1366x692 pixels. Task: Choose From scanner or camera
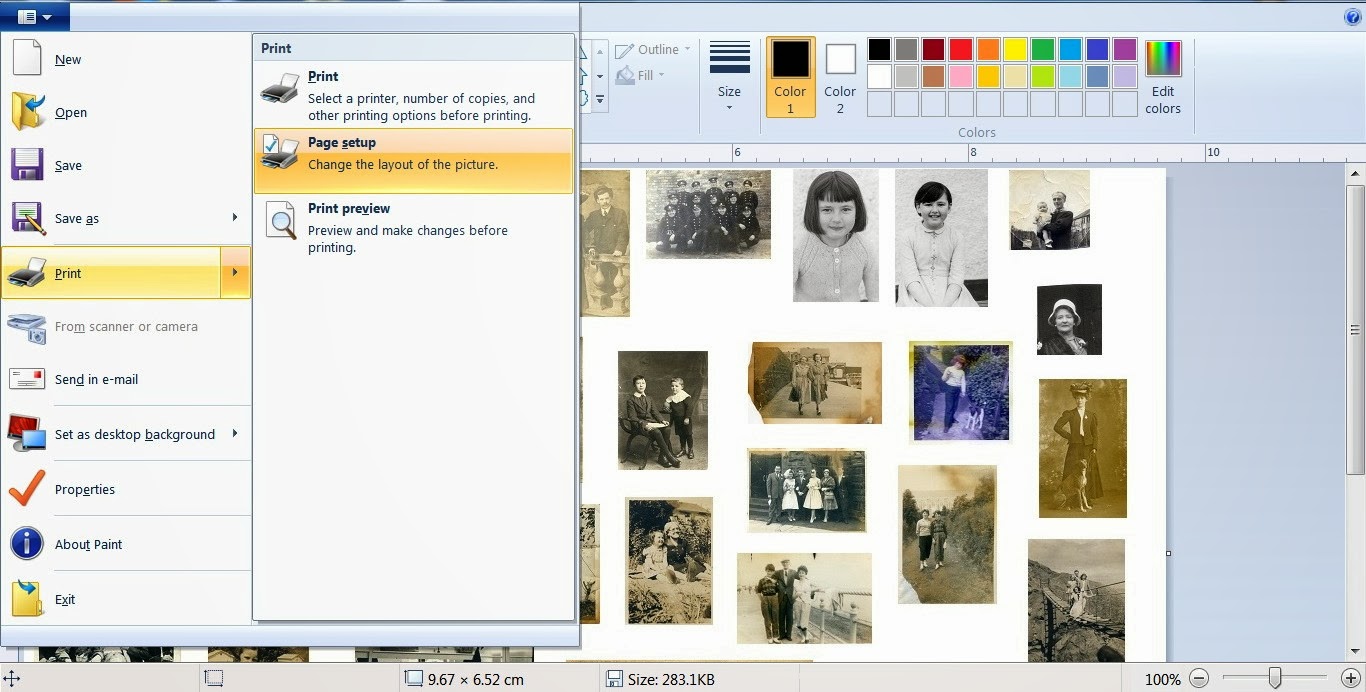pos(126,326)
